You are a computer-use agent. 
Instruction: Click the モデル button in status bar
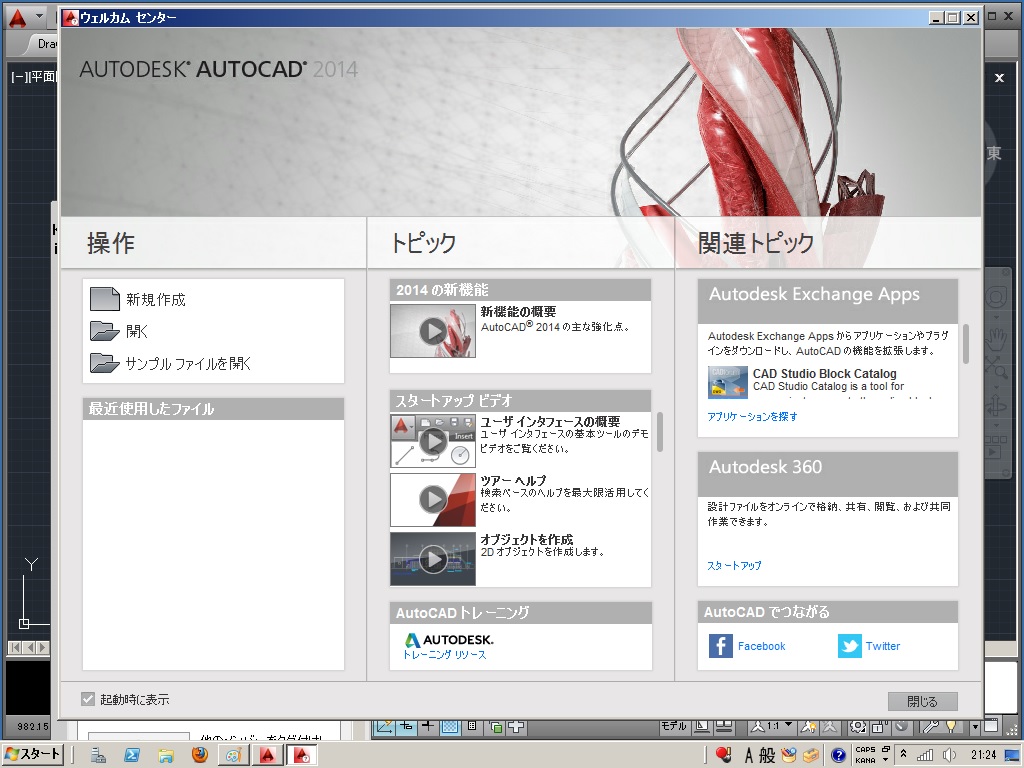673,726
